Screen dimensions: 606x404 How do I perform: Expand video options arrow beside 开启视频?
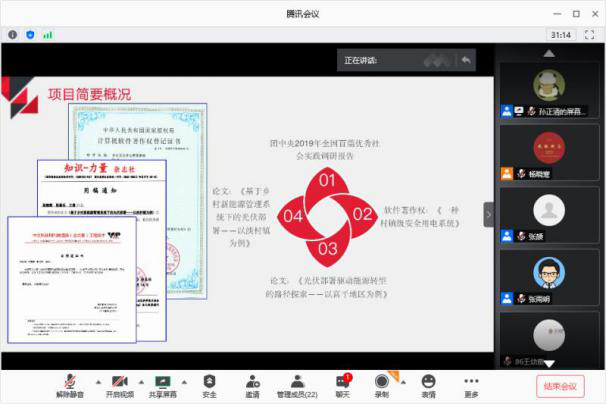click(x=140, y=382)
